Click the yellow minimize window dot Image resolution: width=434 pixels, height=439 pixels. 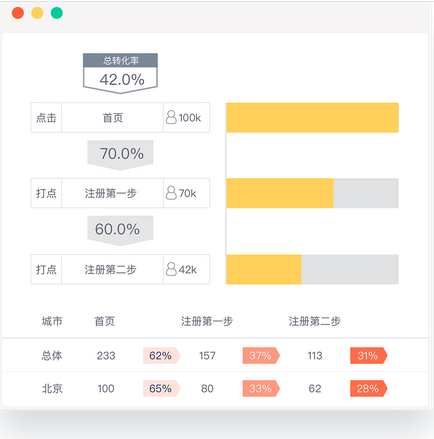point(37,13)
